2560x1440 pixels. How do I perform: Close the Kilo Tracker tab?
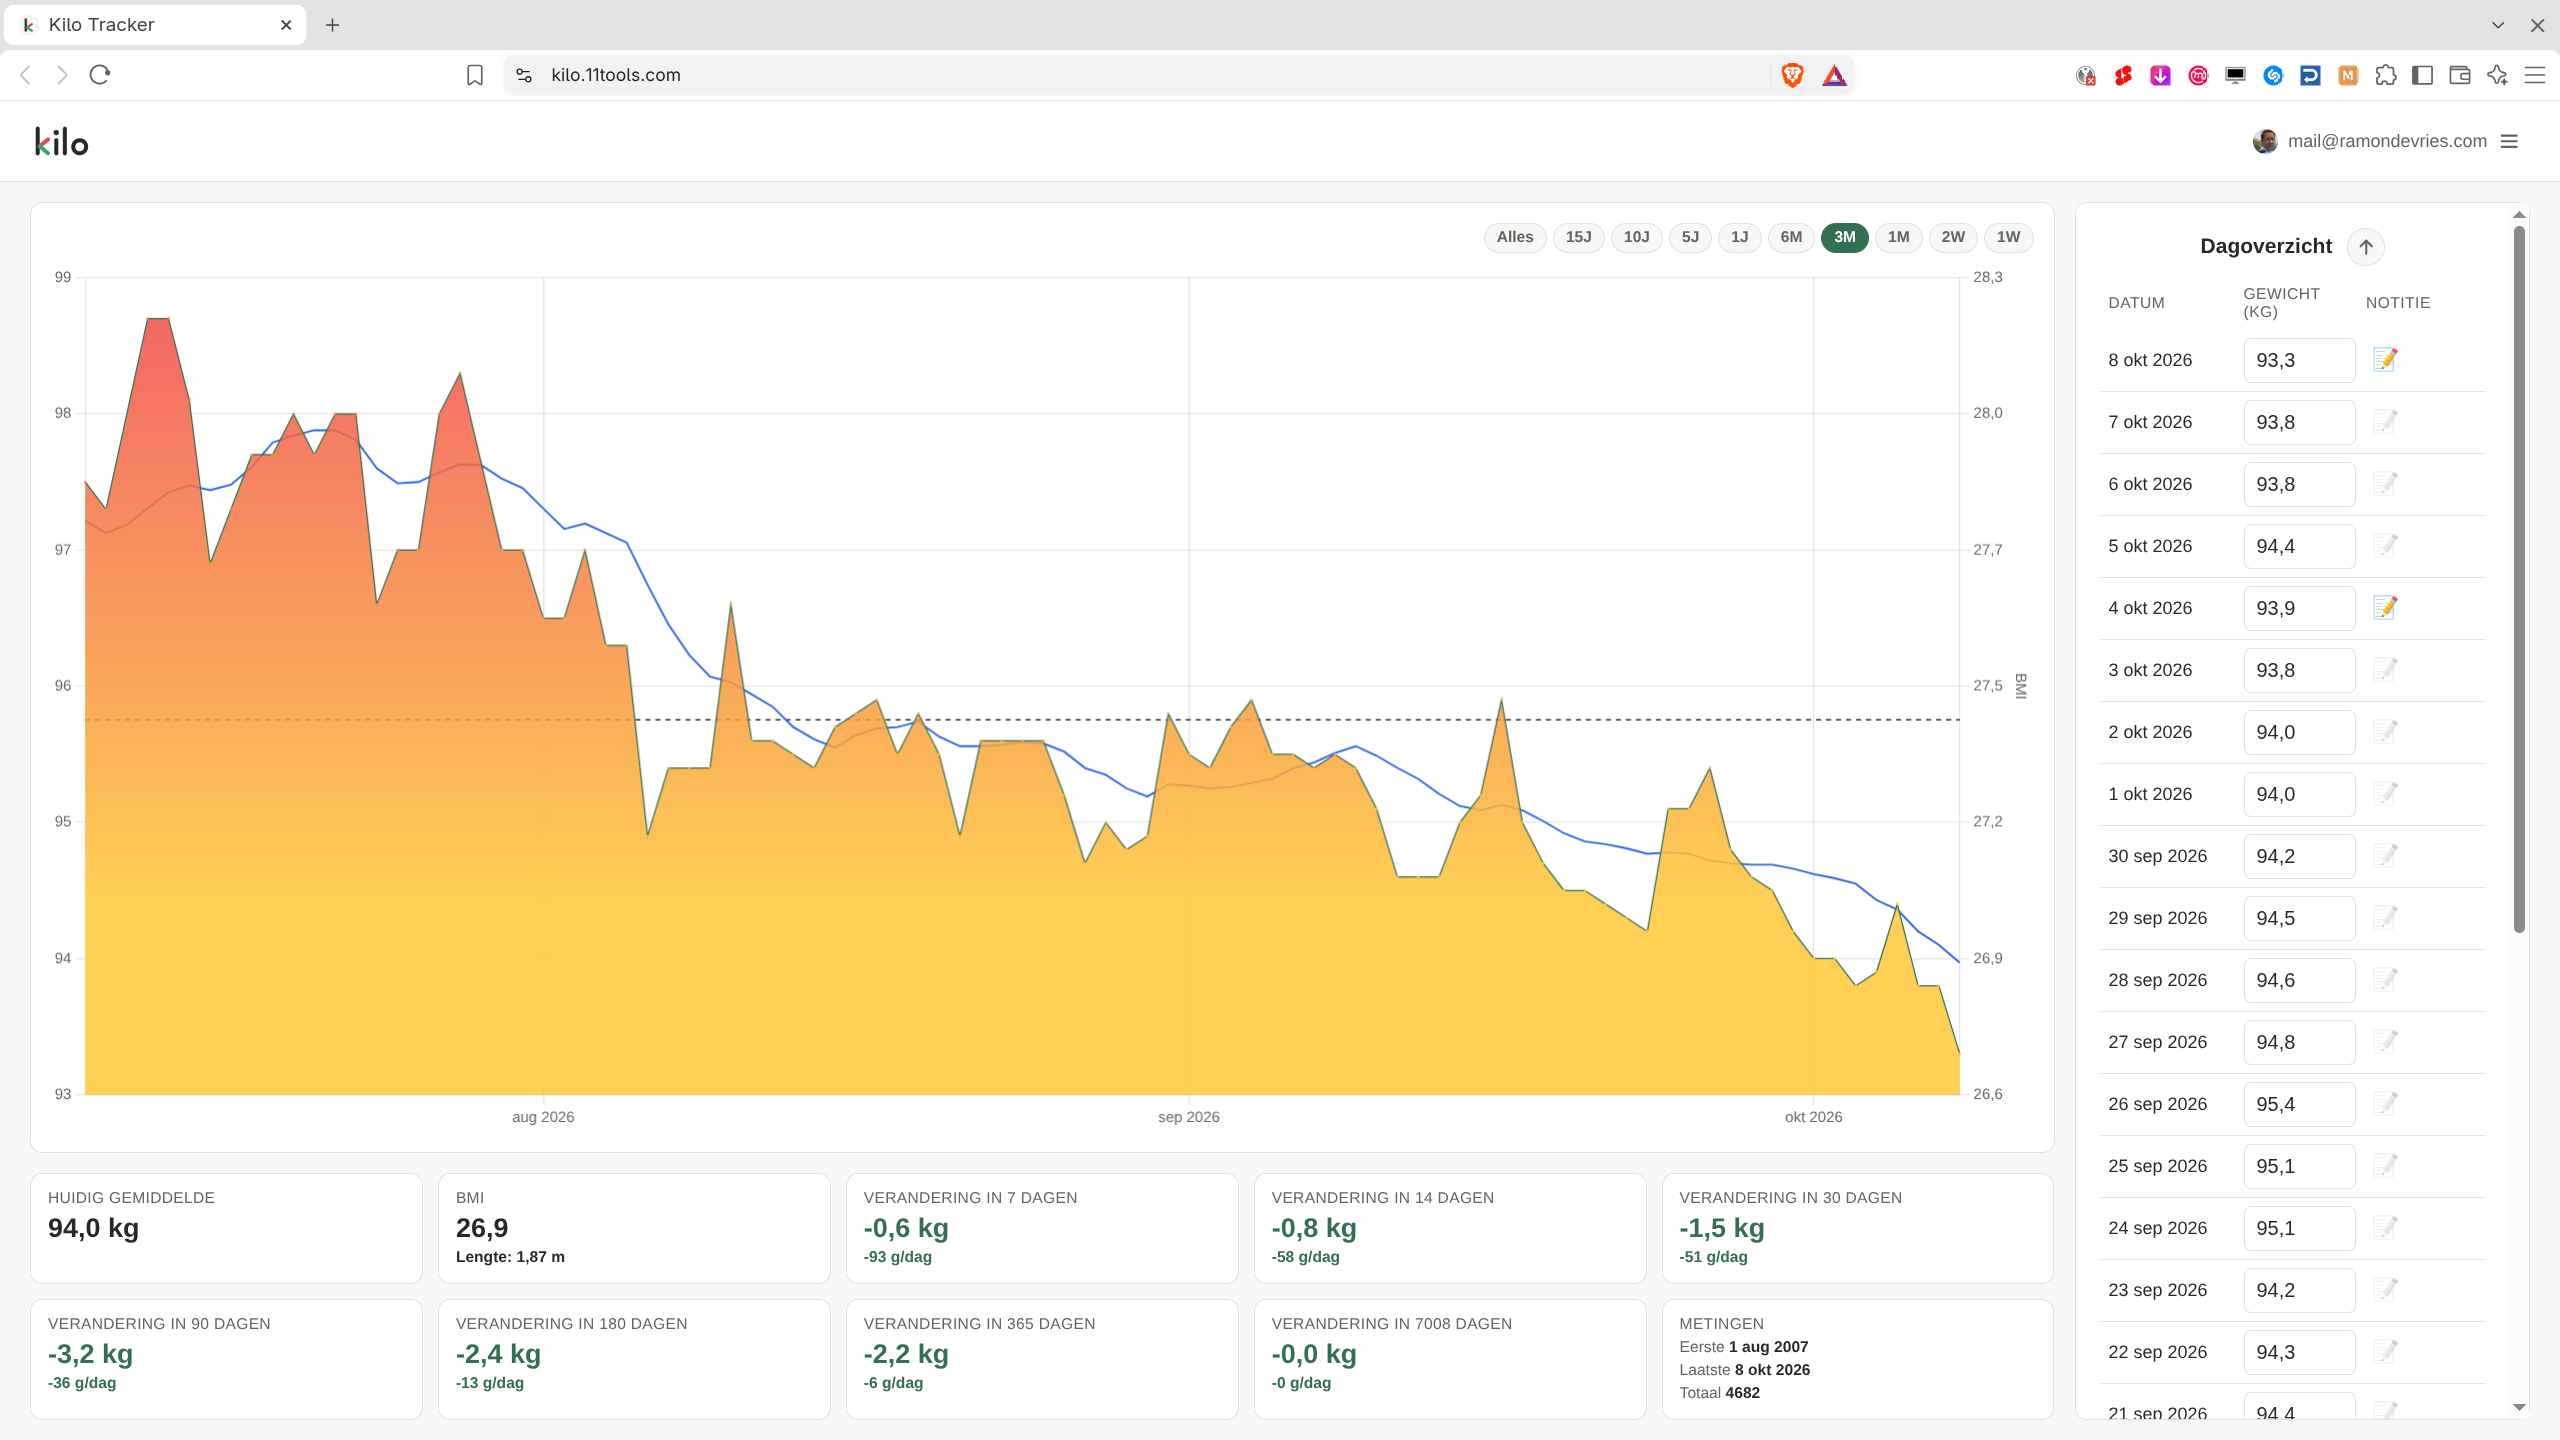(286, 25)
